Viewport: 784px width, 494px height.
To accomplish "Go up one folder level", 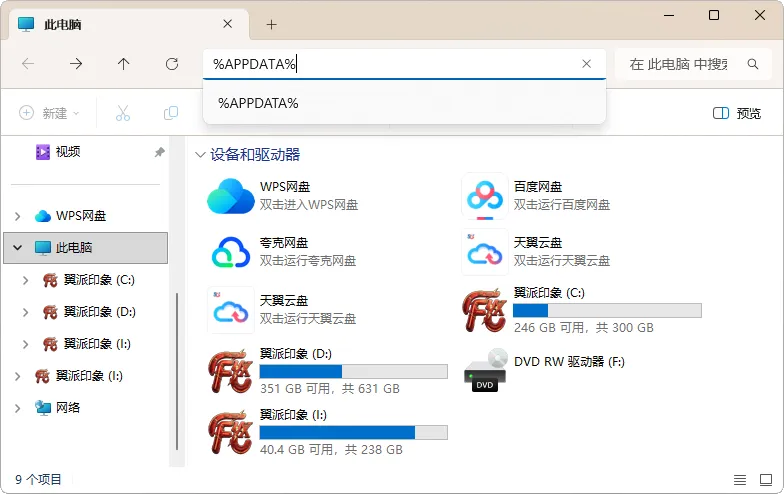I will [x=124, y=64].
